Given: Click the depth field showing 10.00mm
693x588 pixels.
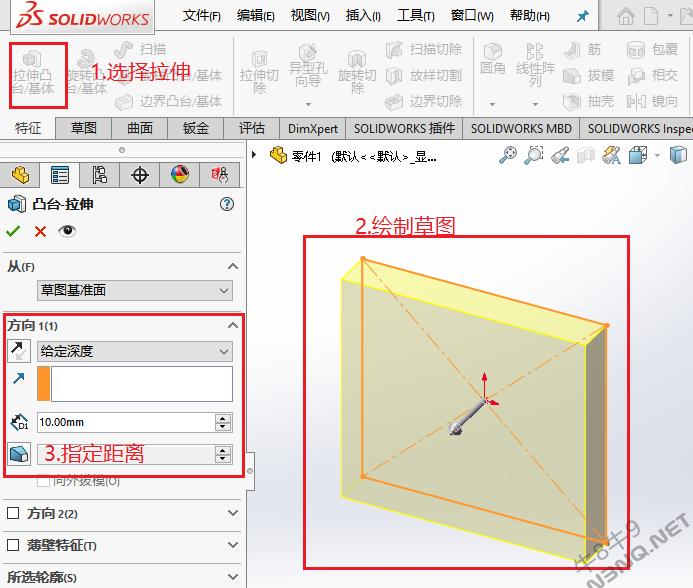Looking at the screenshot, I should pyautogui.click(x=126, y=422).
